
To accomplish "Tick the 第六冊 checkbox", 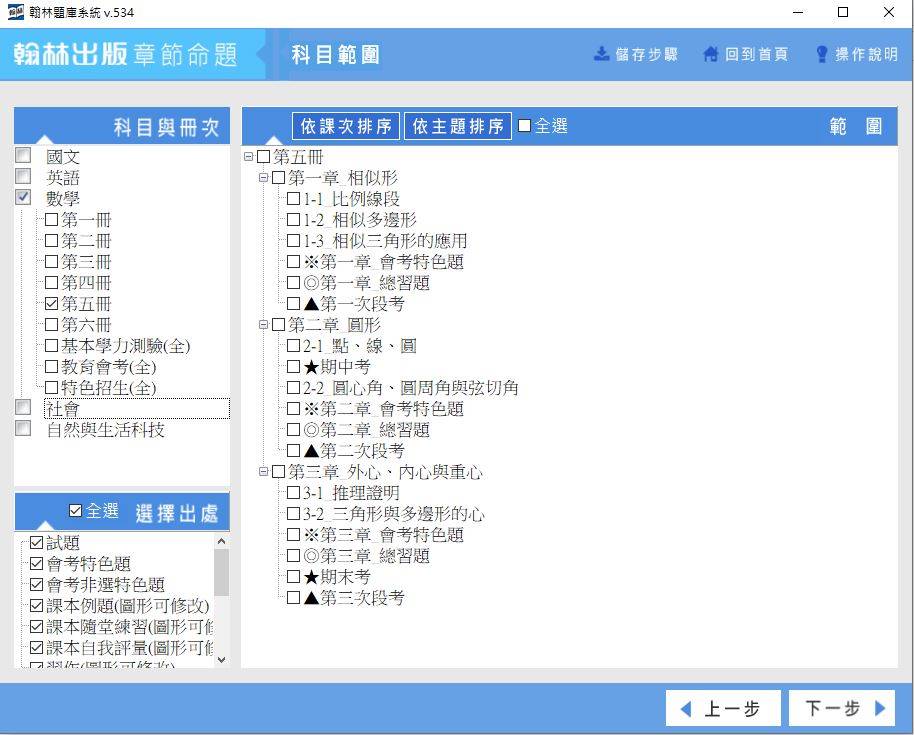I will pyautogui.click(x=51, y=325).
